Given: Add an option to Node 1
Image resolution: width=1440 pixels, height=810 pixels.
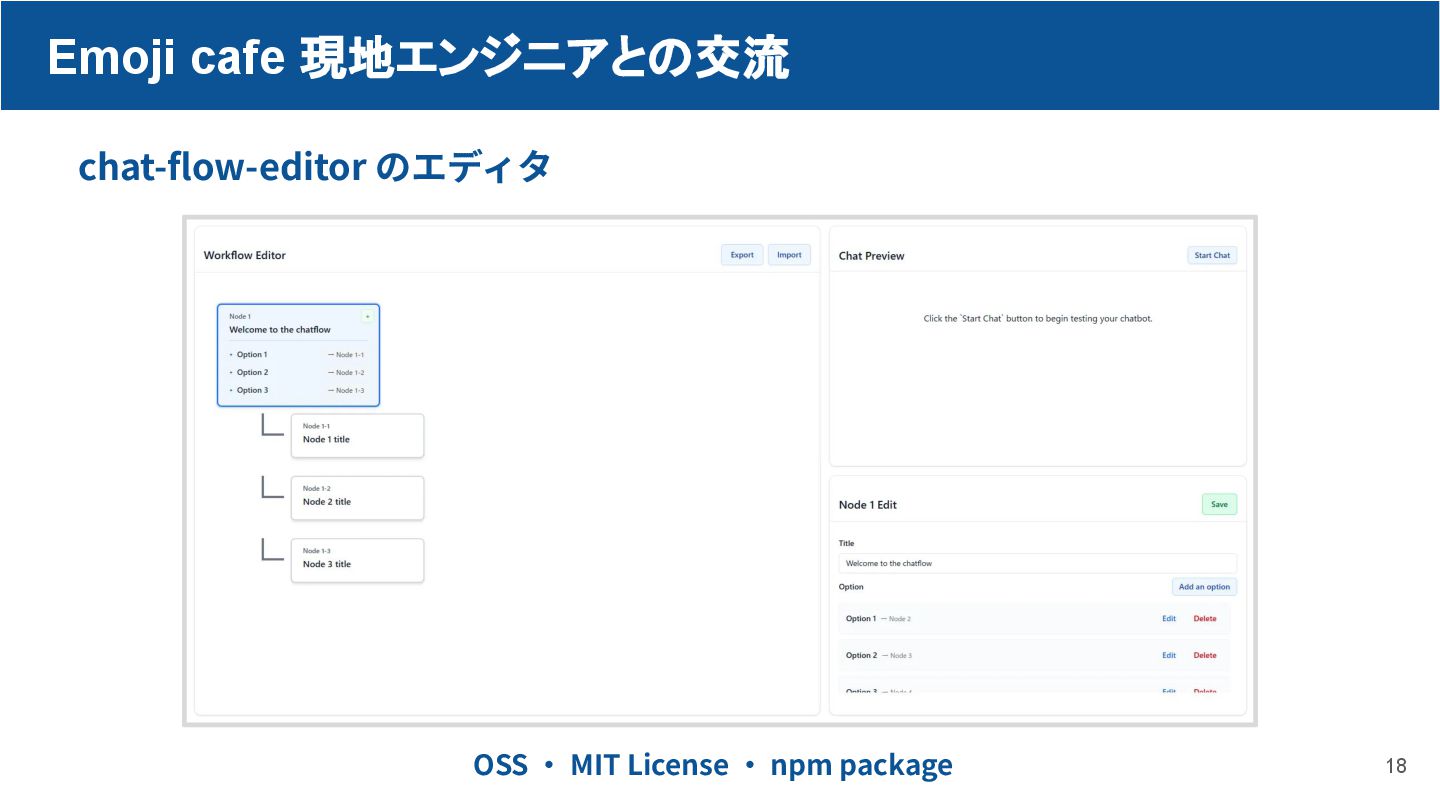Looking at the screenshot, I should pyautogui.click(x=1204, y=587).
